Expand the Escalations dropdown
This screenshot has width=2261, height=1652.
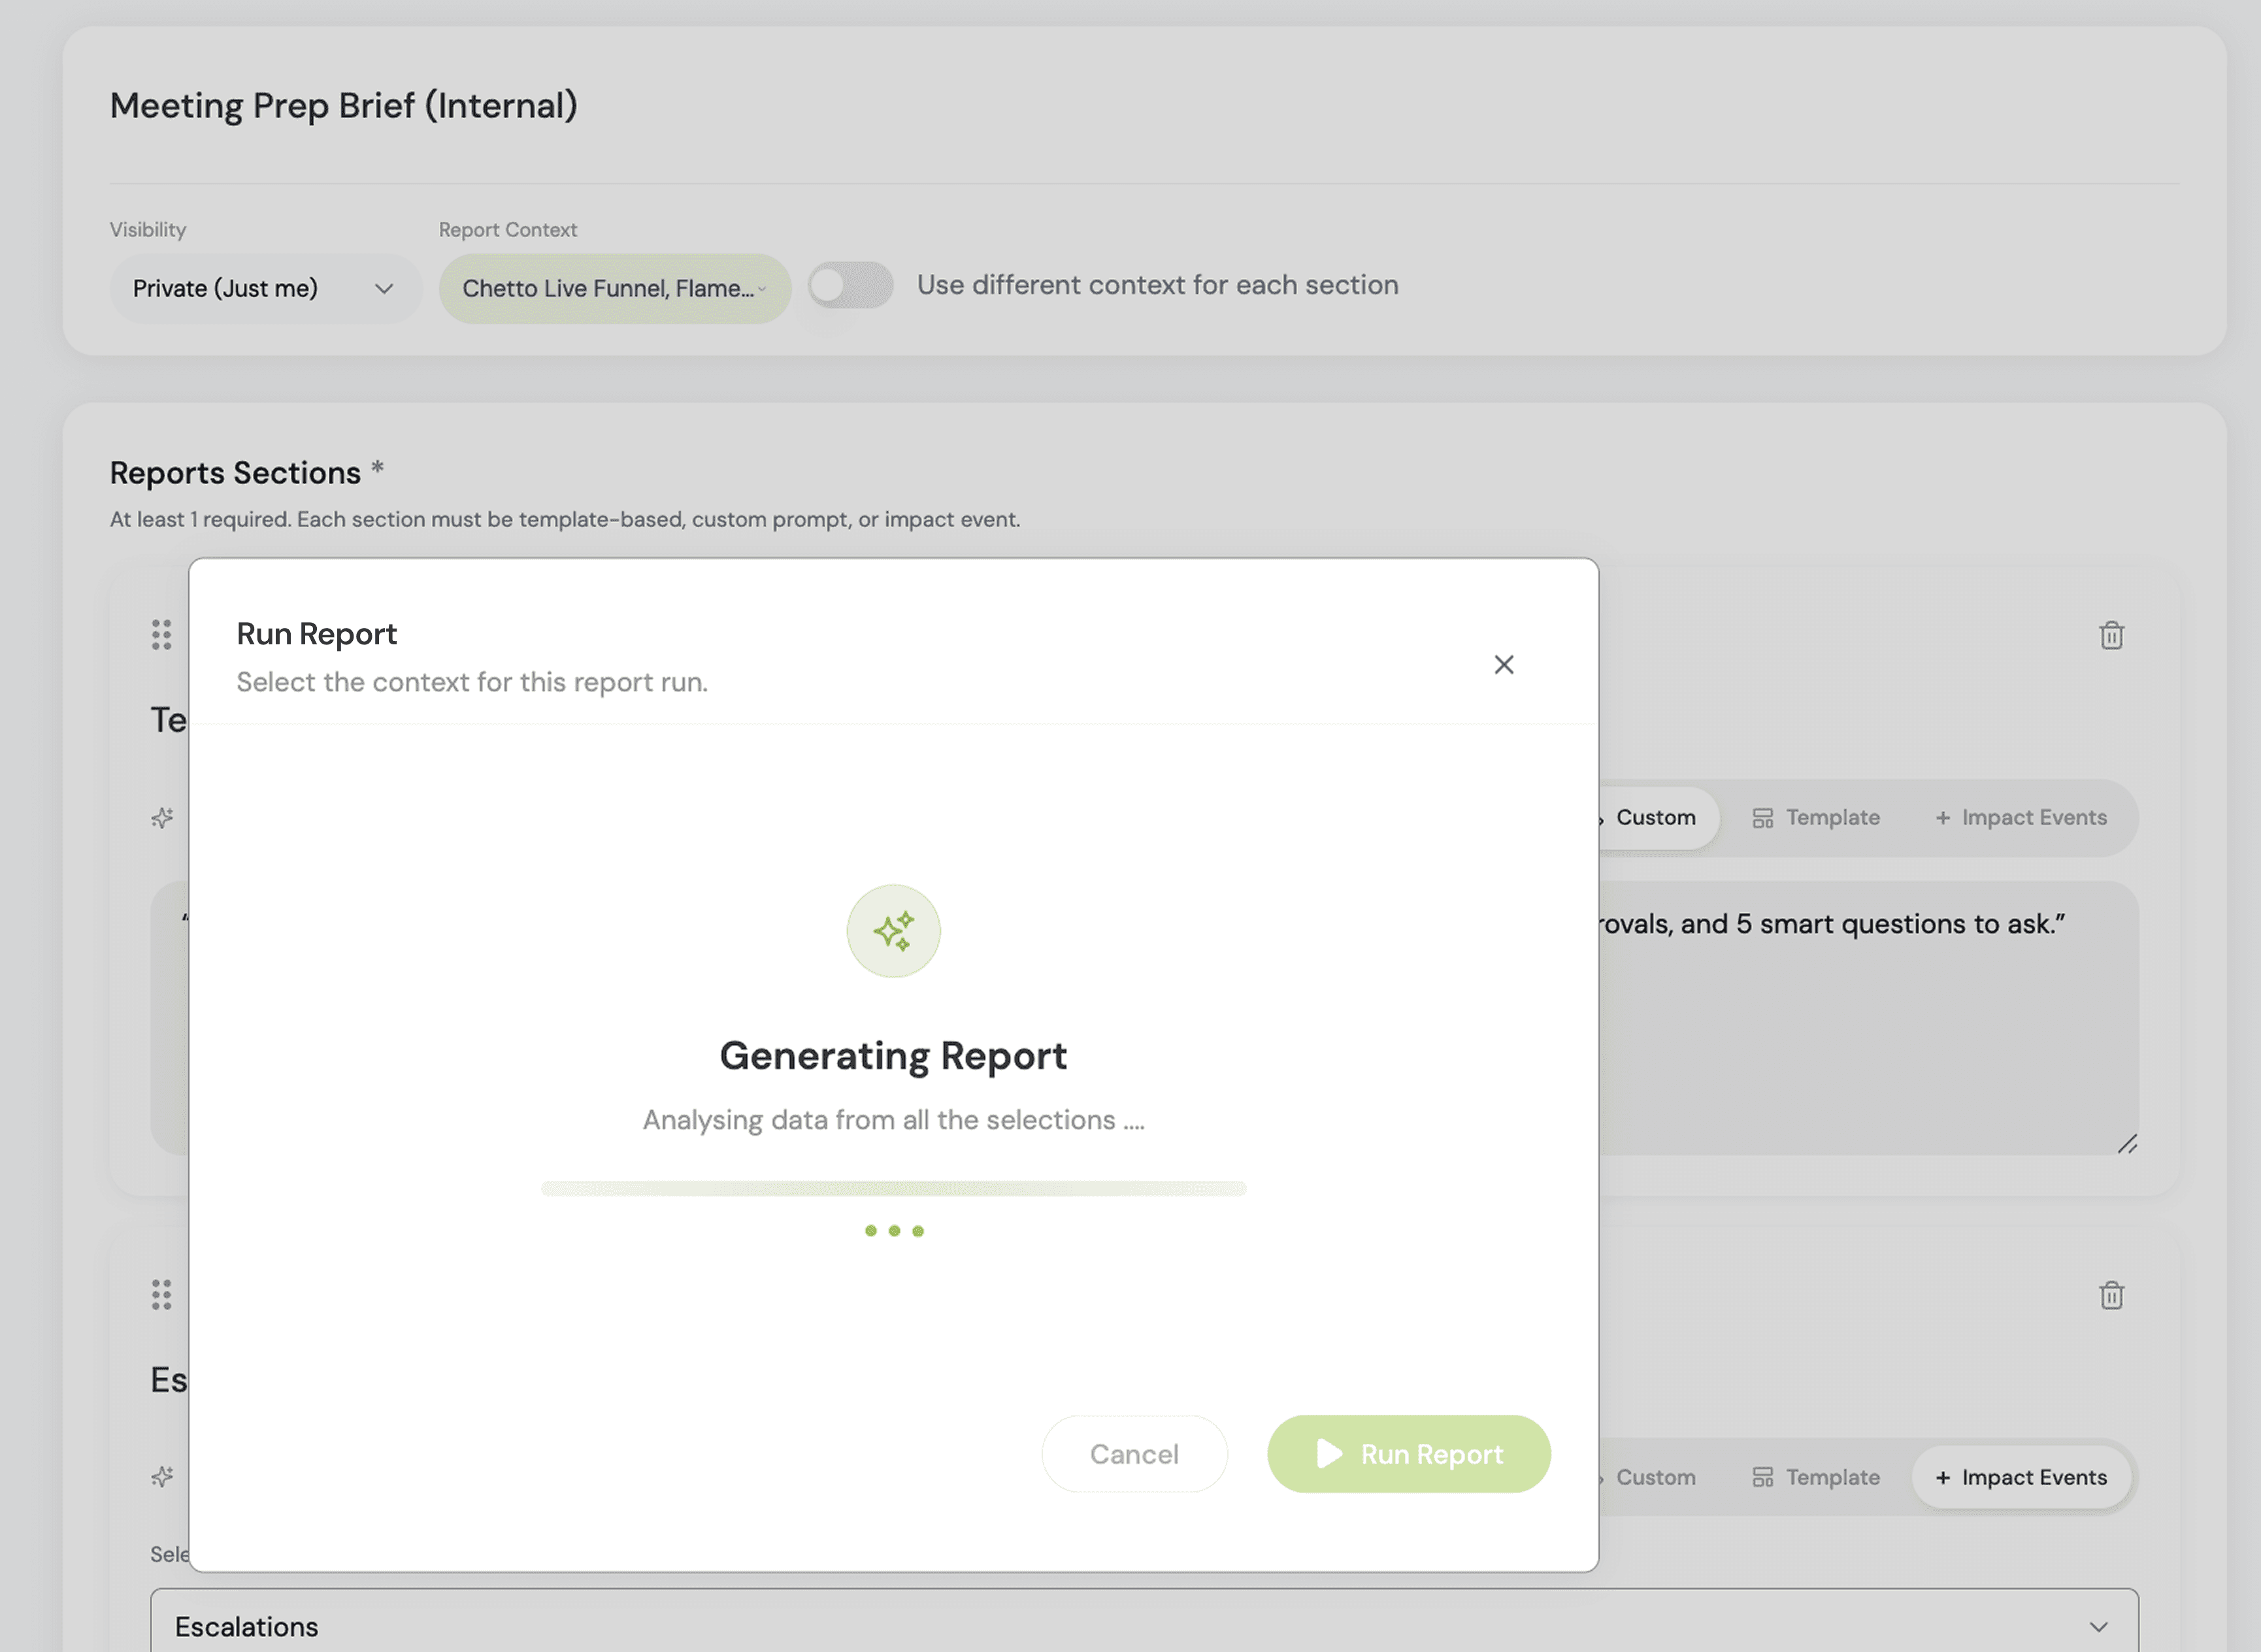tap(1144, 1626)
